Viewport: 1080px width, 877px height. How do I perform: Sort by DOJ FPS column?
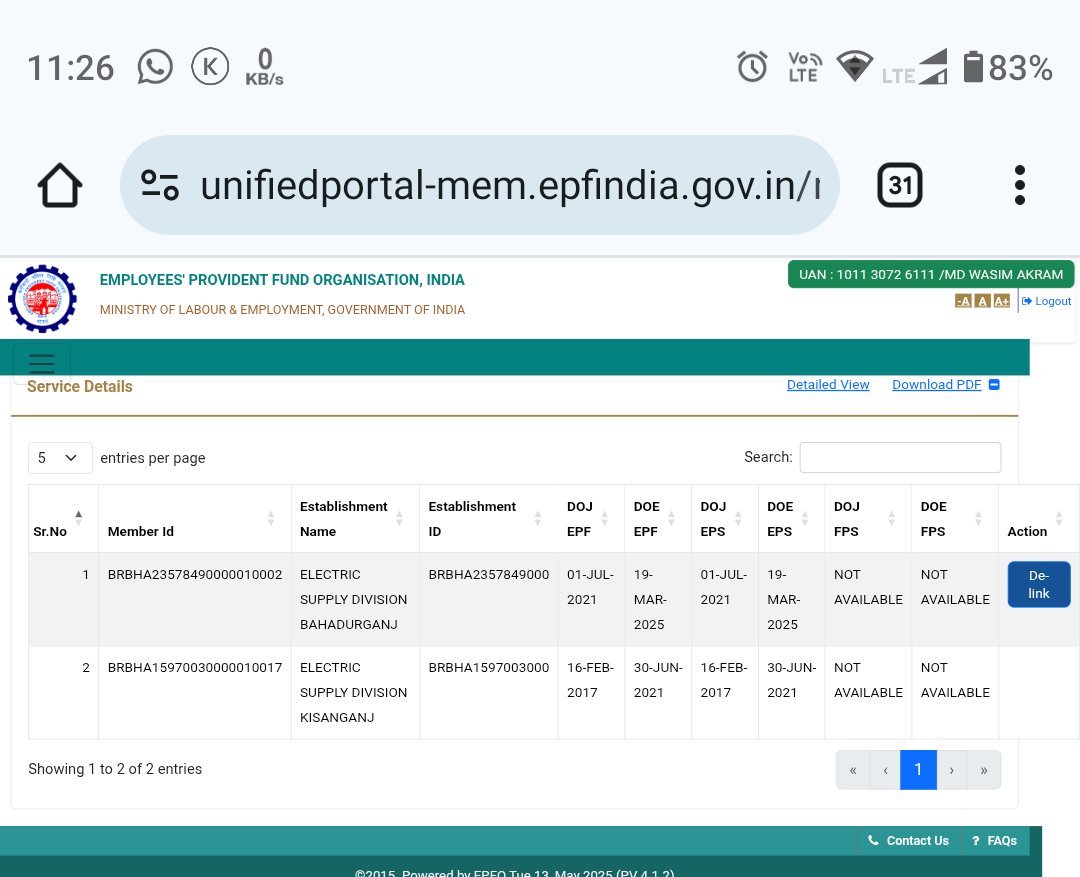click(x=868, y=519)
